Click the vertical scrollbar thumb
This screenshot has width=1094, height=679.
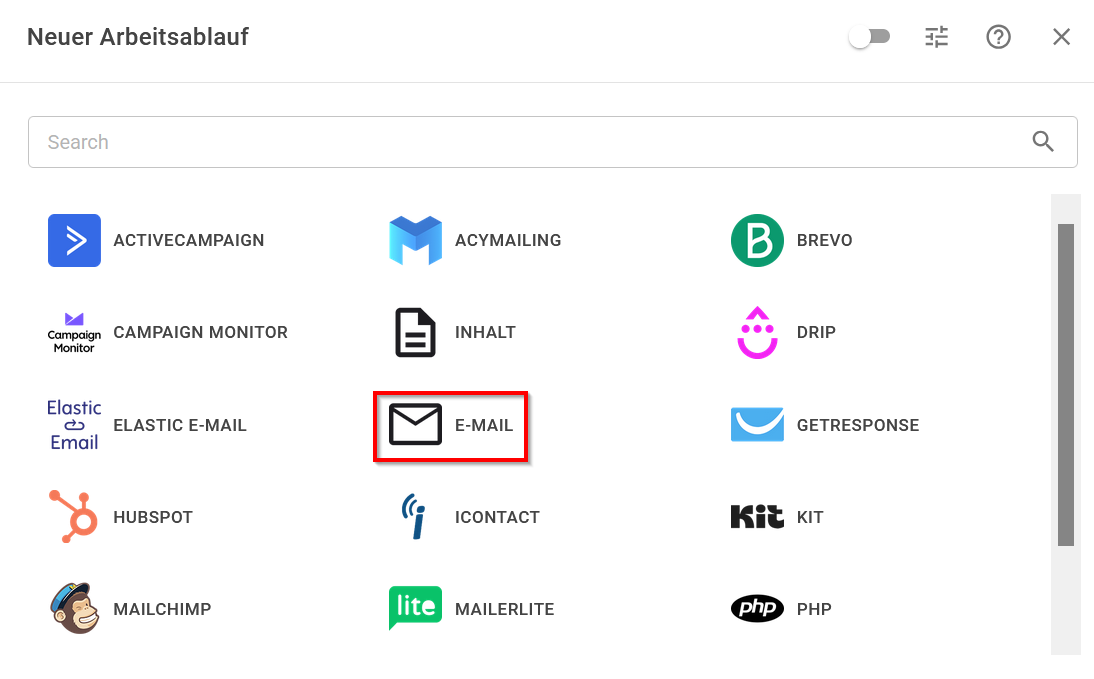coord(1065,385)
